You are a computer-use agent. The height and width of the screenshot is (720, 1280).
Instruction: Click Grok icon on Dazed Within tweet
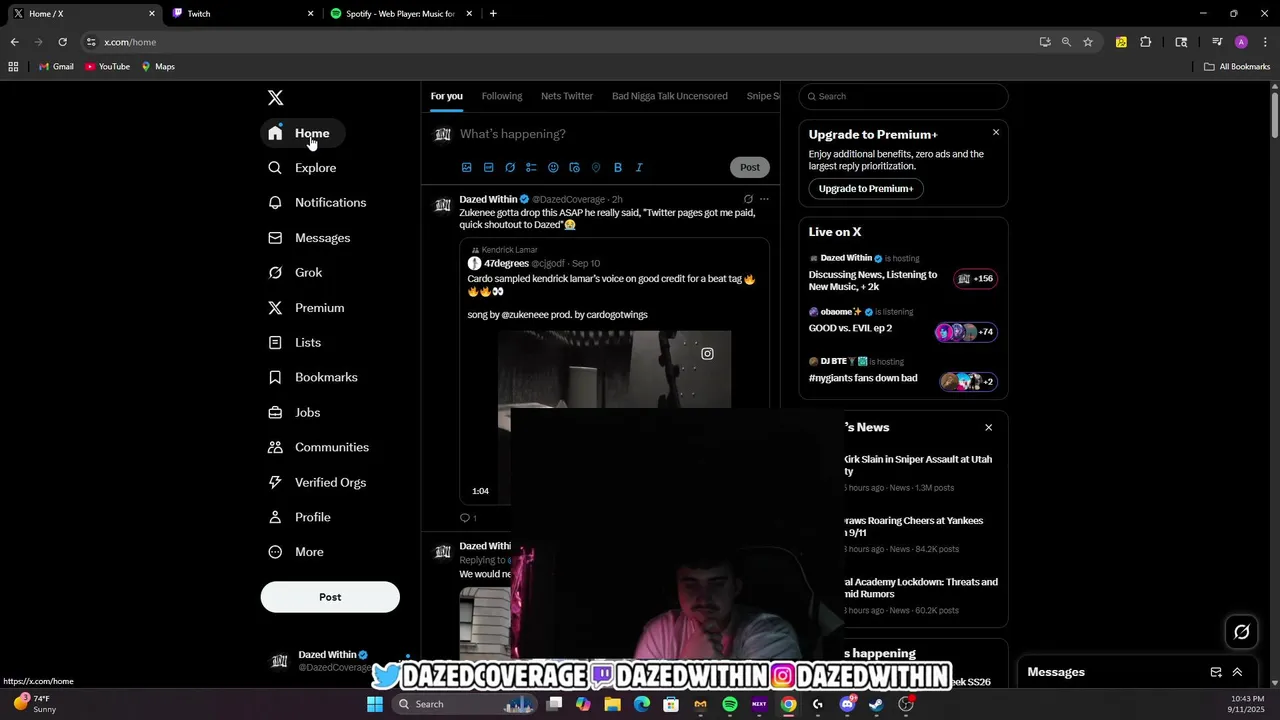(748, 199)
